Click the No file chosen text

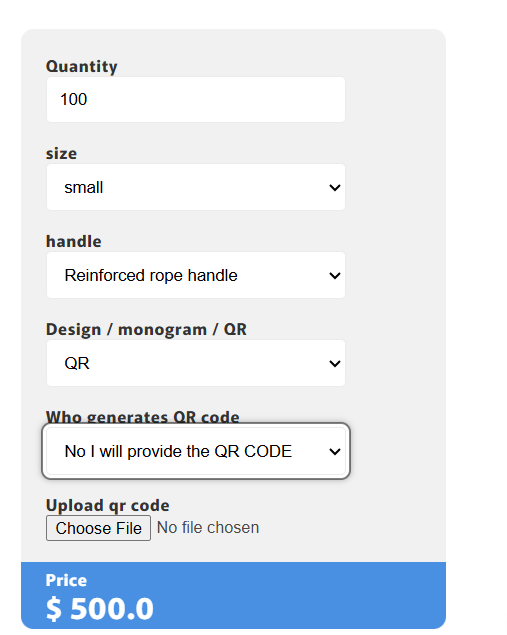pyautogui.click(x=208, y=528)
